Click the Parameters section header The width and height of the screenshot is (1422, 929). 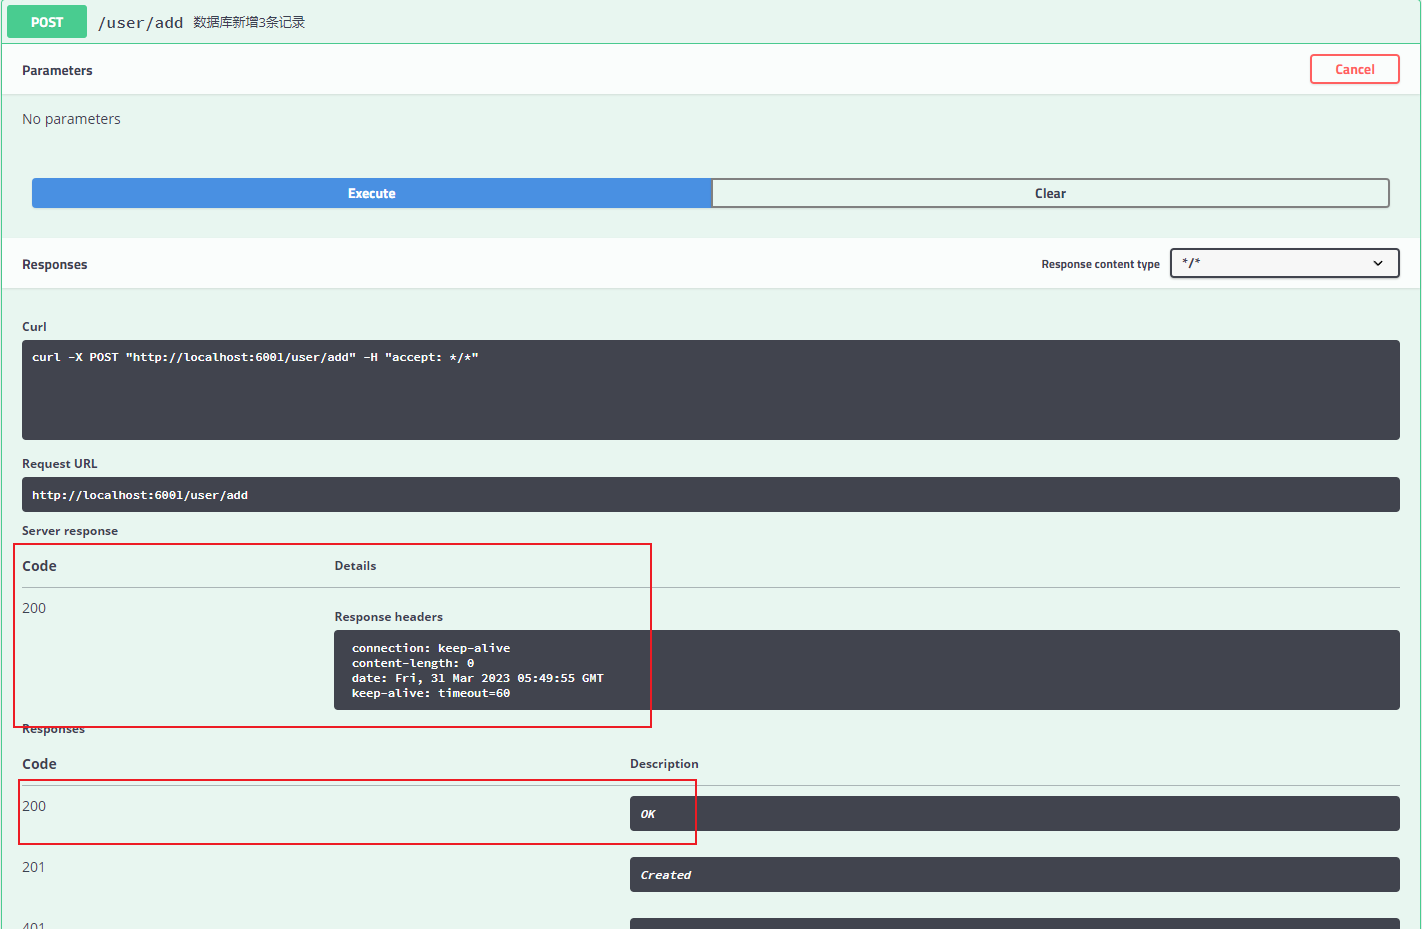[57, 70]
